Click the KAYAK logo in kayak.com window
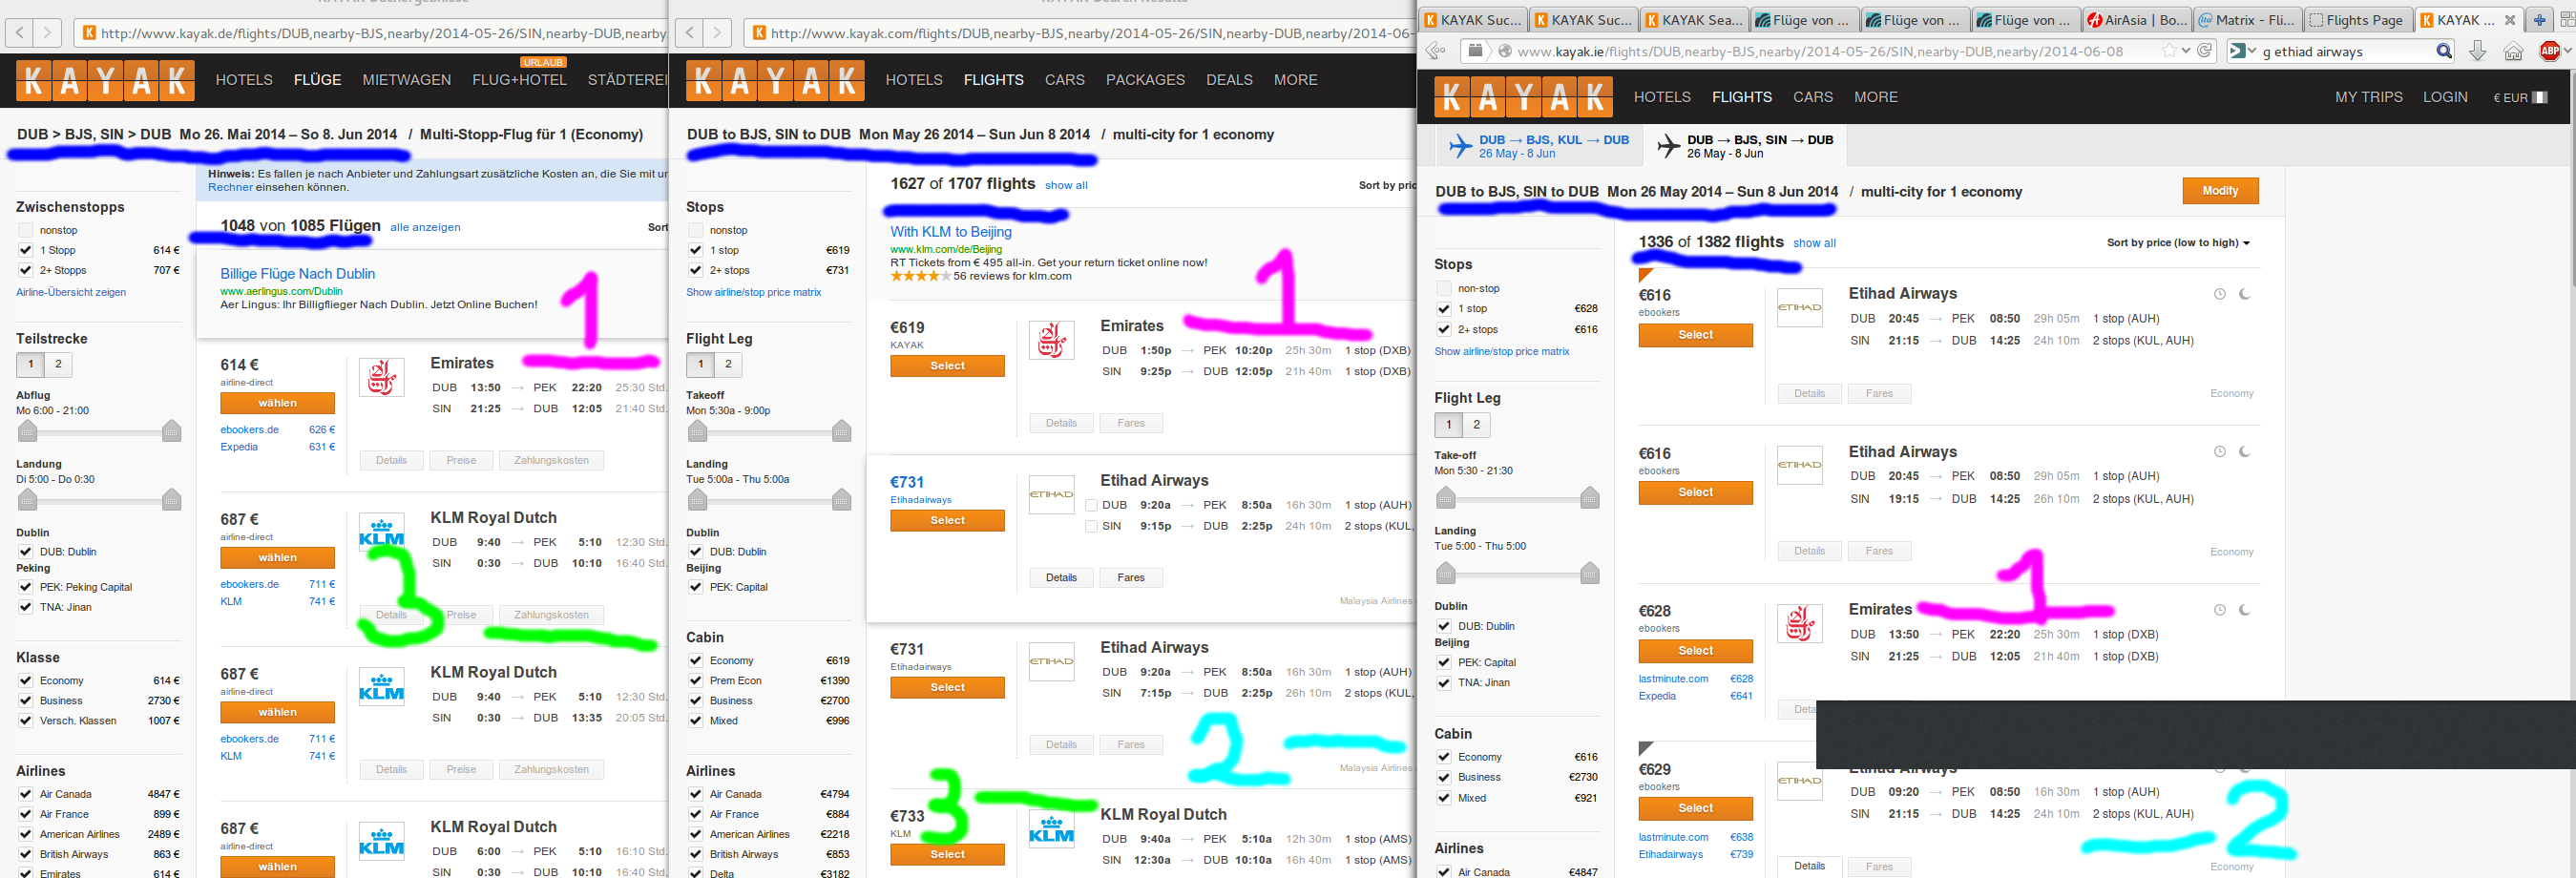The height and width of the screenshot is (878, 2576). [x=775, y=80]
